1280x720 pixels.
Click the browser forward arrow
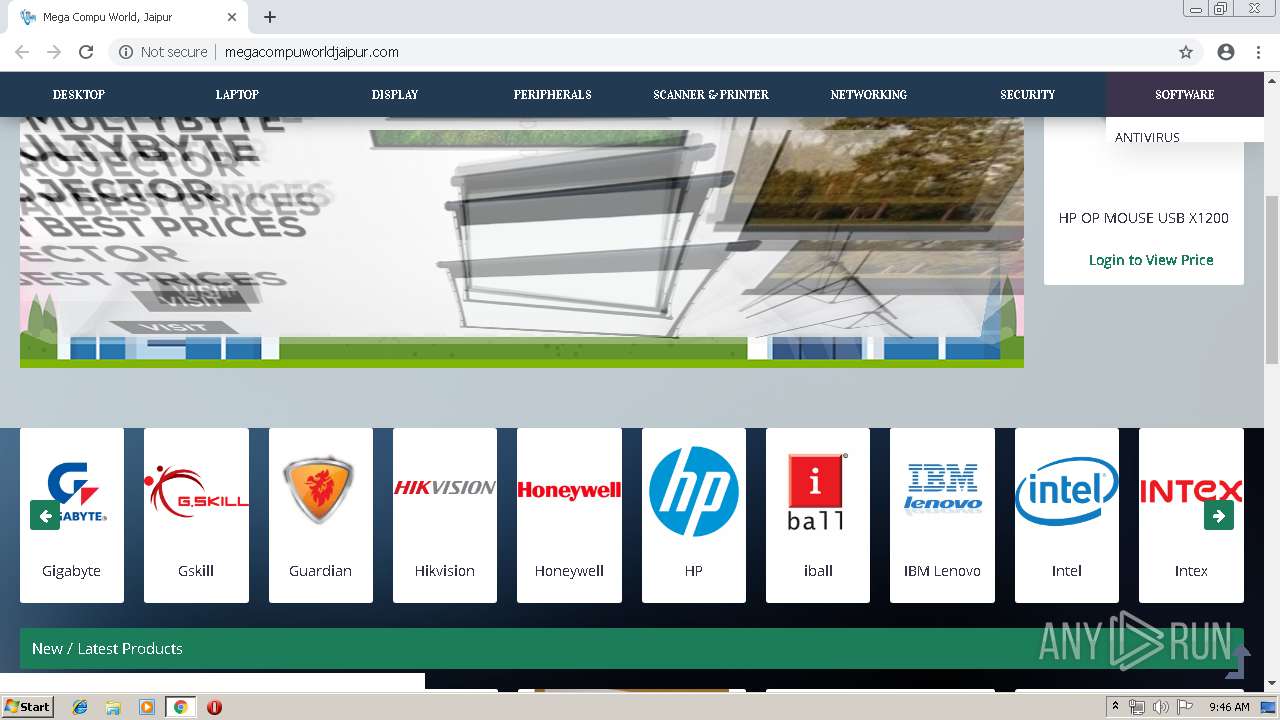[x=54, y=52]
